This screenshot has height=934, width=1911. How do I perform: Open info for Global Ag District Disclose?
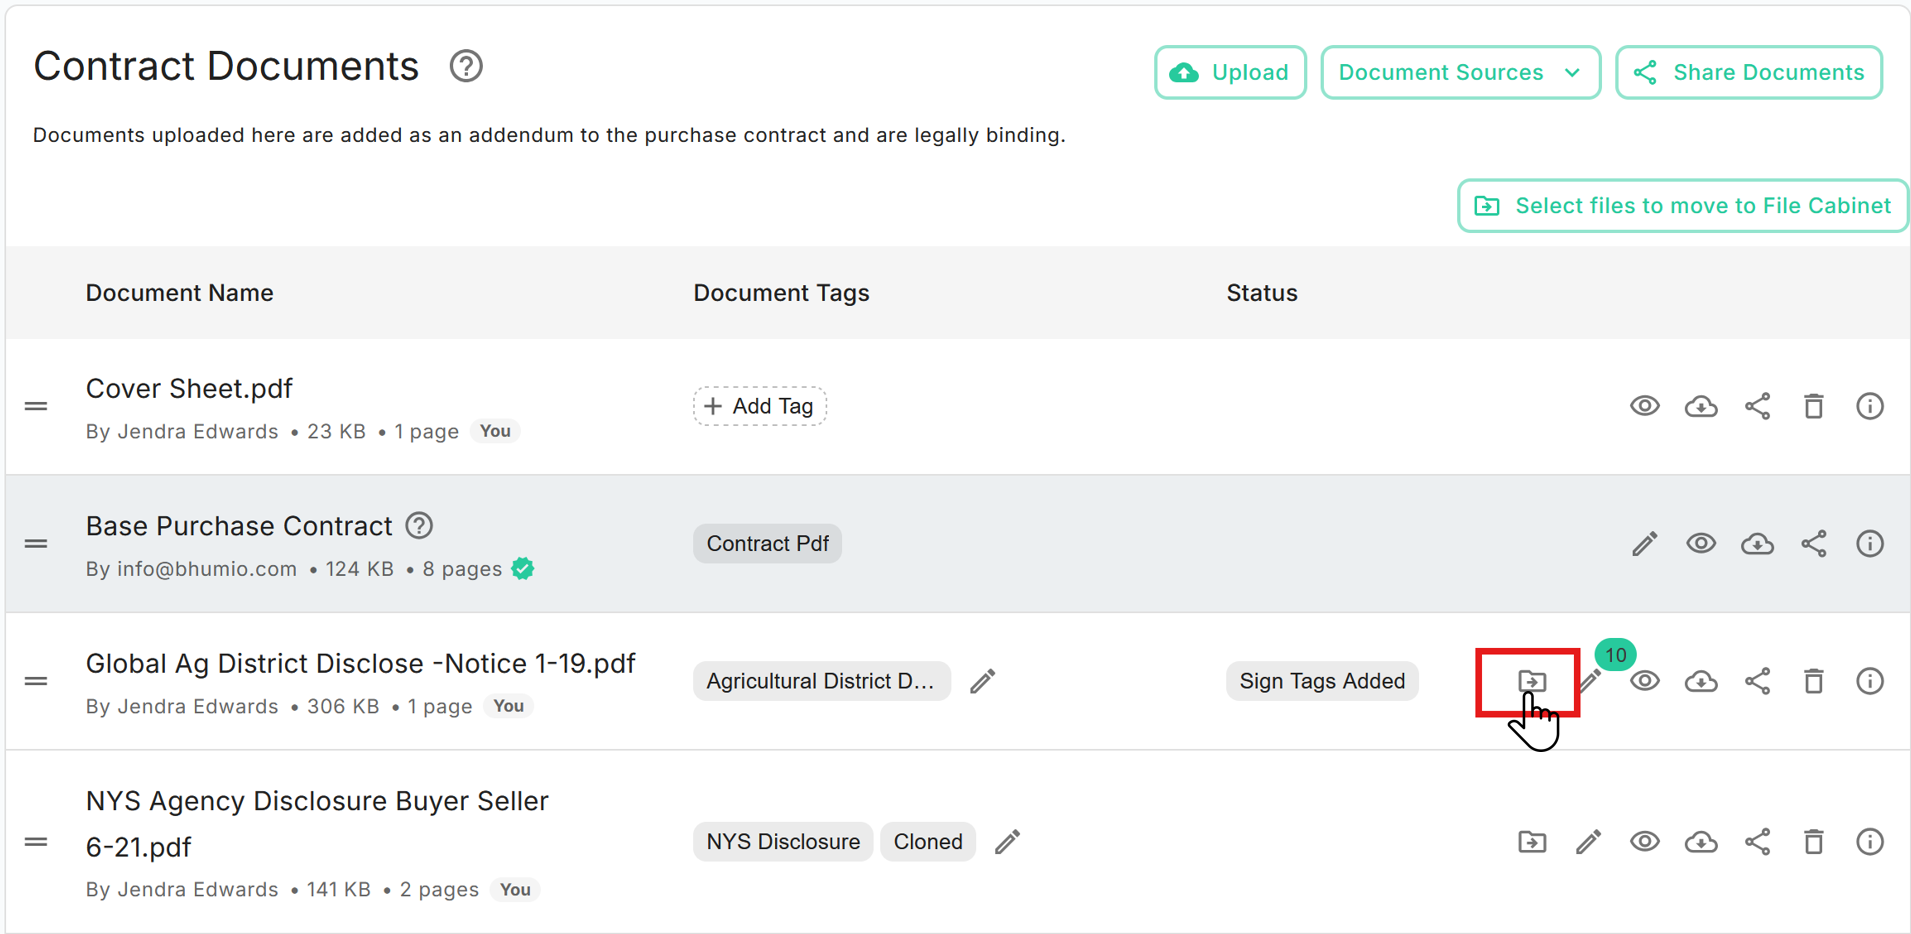(x=1870, y=681)
